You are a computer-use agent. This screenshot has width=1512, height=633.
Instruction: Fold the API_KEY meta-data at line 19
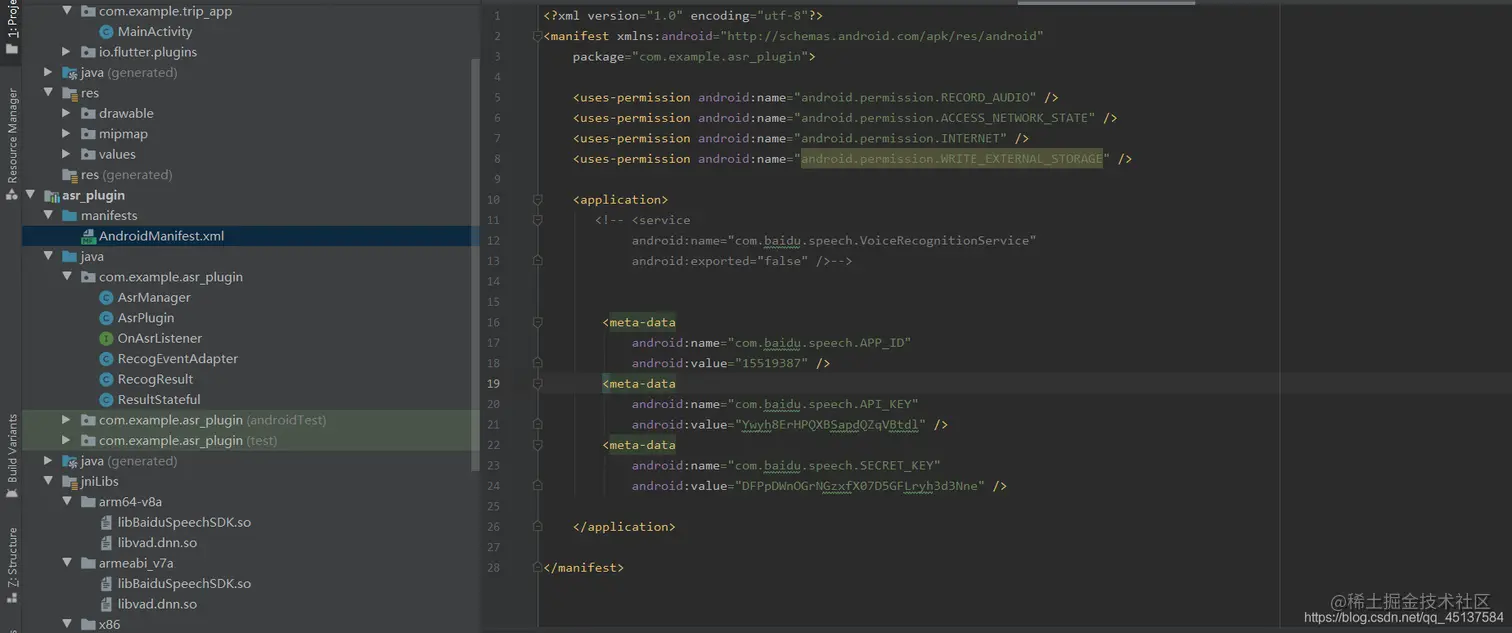point(538,383)
